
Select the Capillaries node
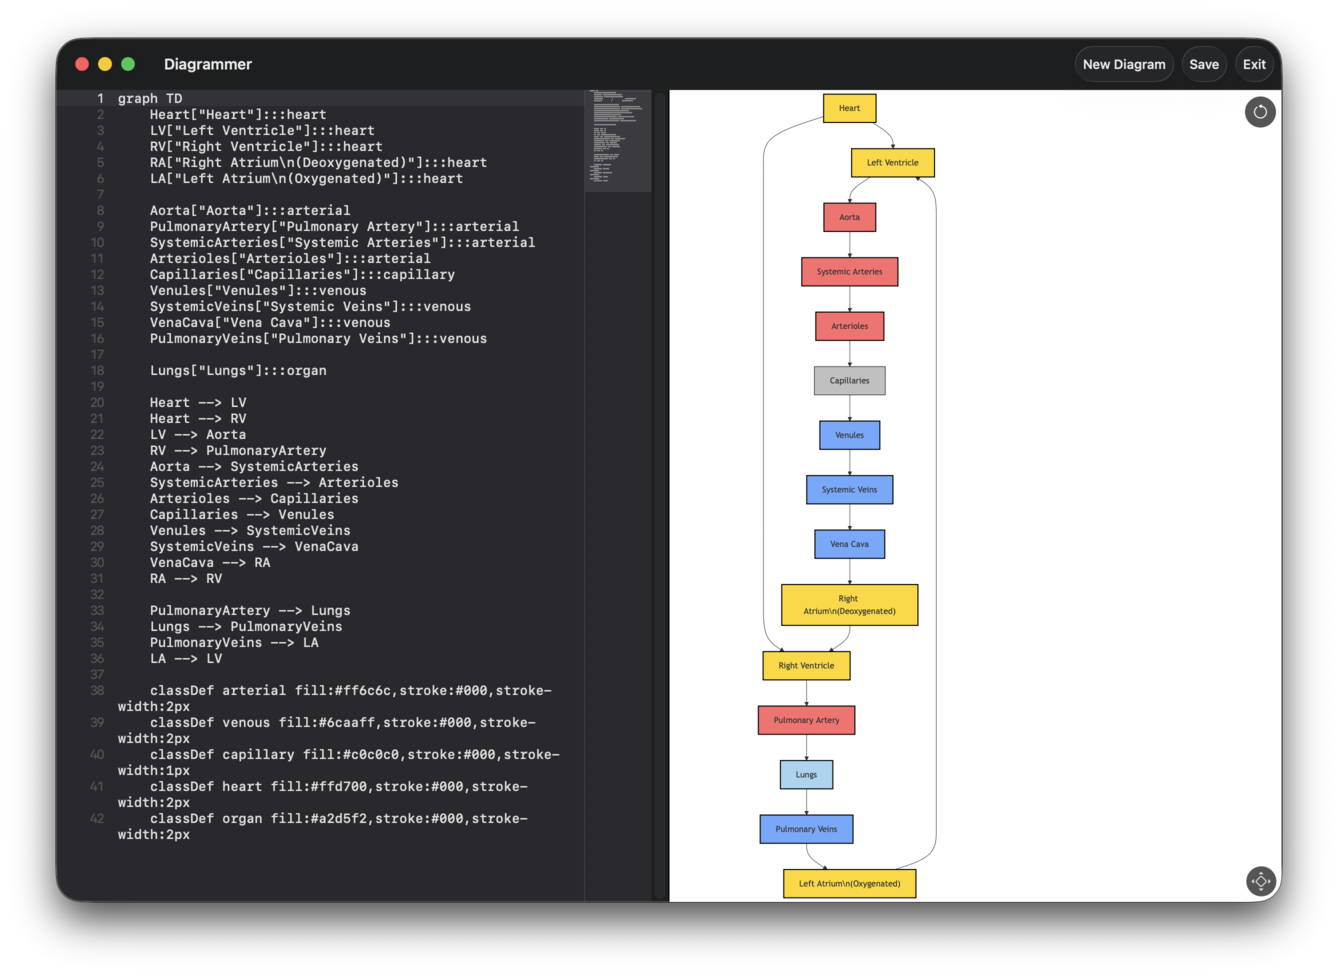click(849, 380)
